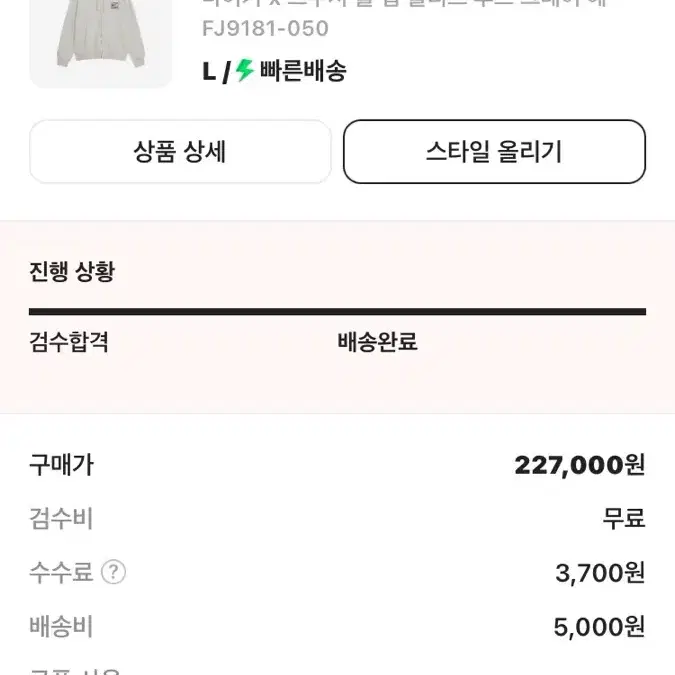Tap the 스타일 올리기 button
Image resolution: width=675 pixels, height=675 pixels.
(494, 152)
